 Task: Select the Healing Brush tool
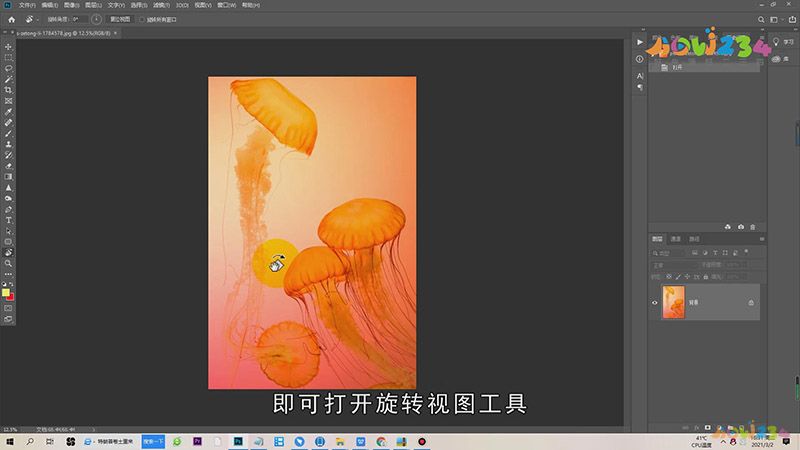pyautogui.click(x=8, y=122)
